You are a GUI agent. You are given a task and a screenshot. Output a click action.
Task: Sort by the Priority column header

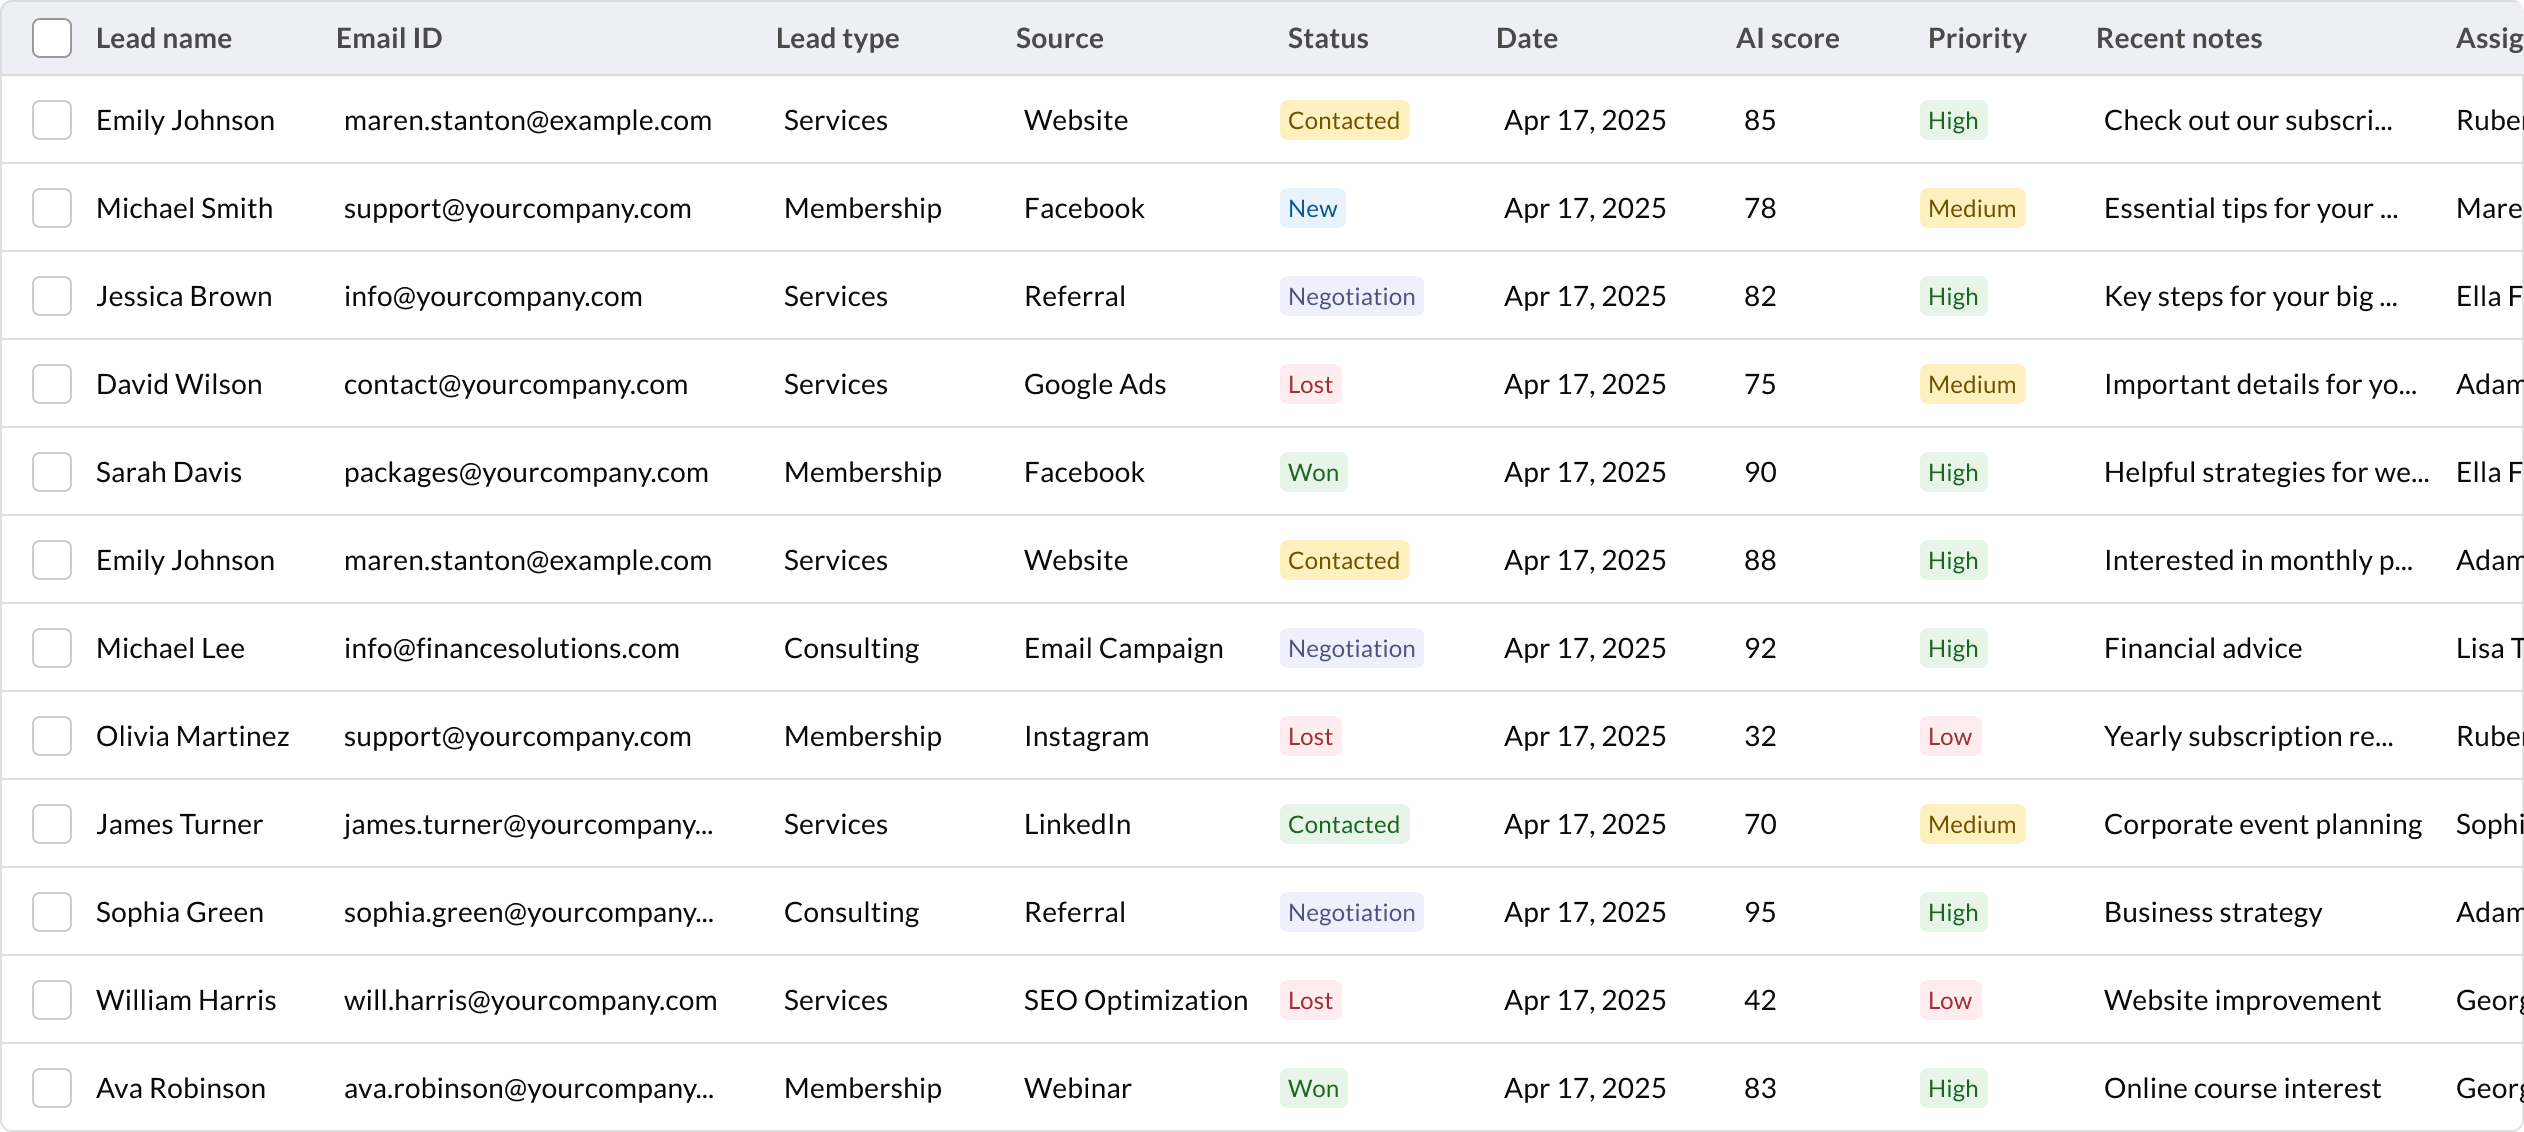point(1976,38)
